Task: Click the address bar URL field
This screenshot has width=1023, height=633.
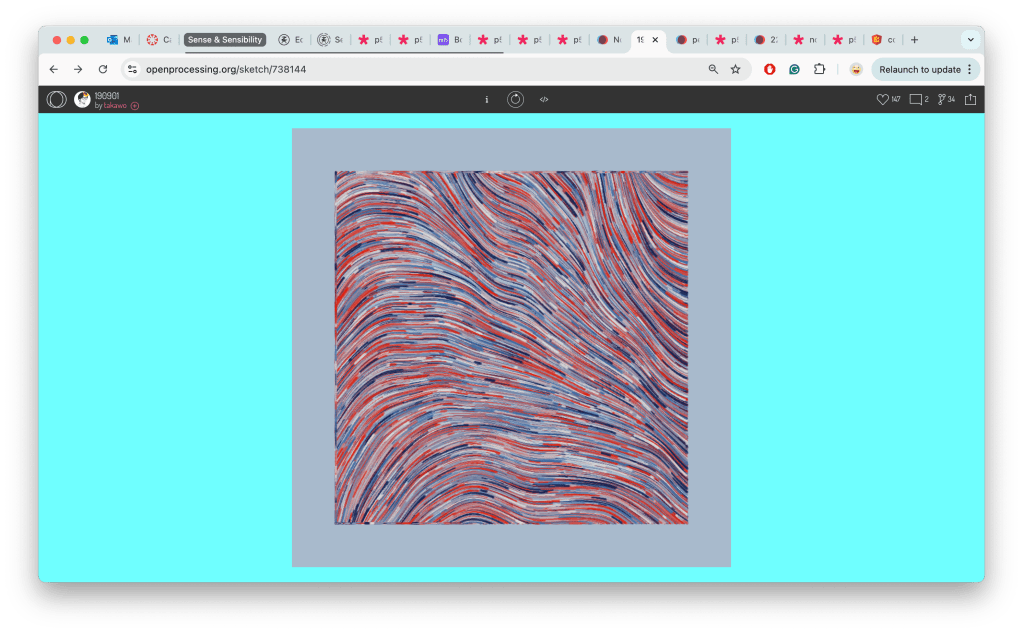Action: point(400,69)
